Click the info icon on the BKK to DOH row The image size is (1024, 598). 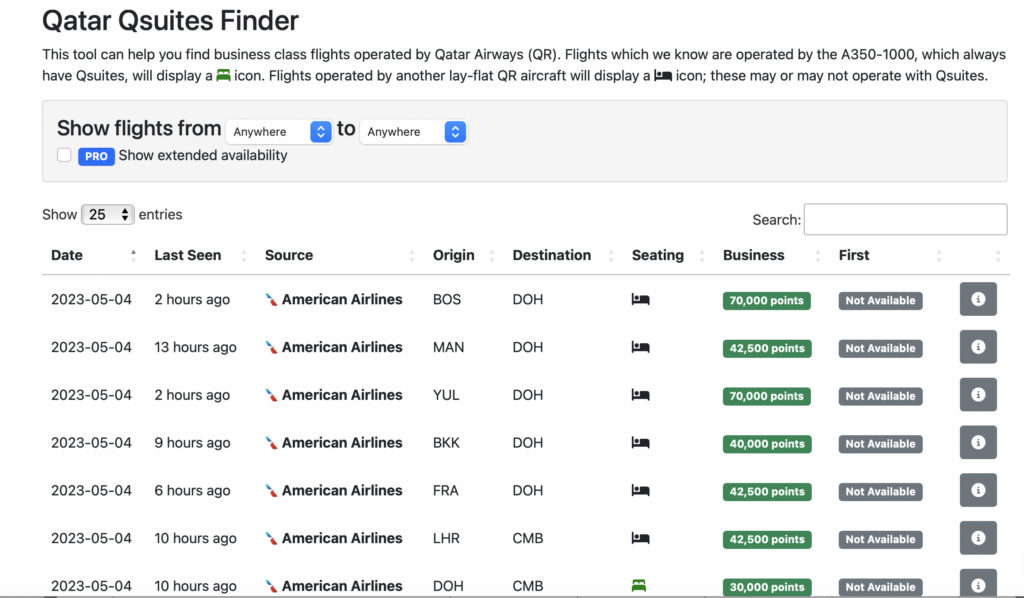[x=977, y=442]
